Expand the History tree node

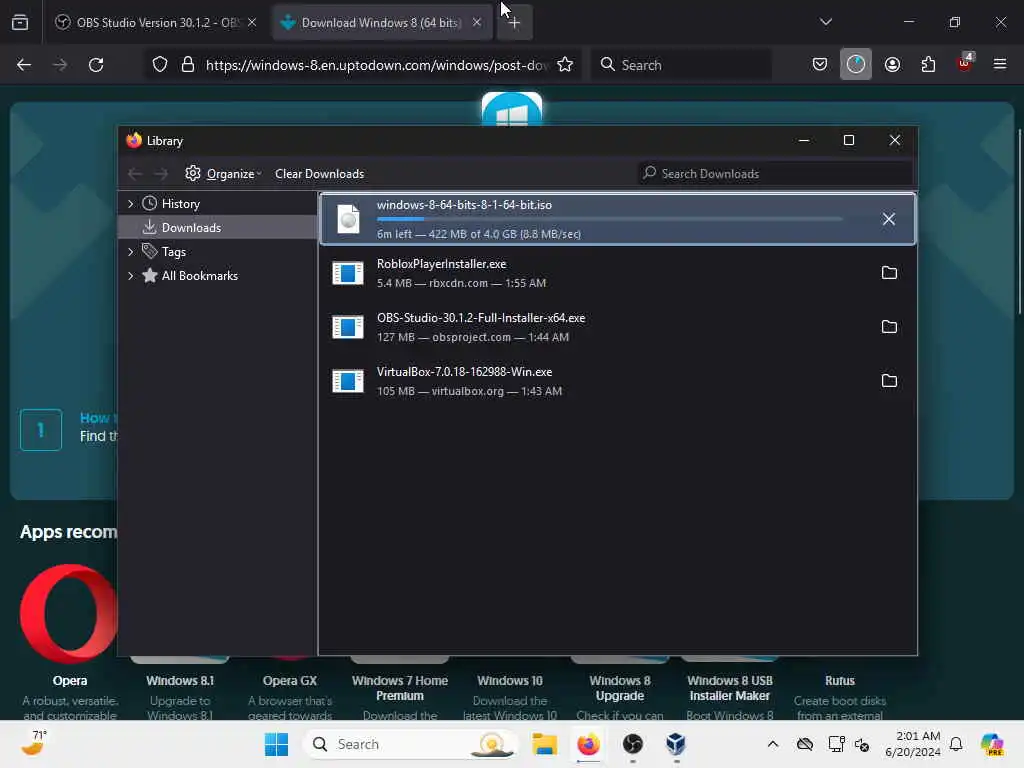[131, 204]
